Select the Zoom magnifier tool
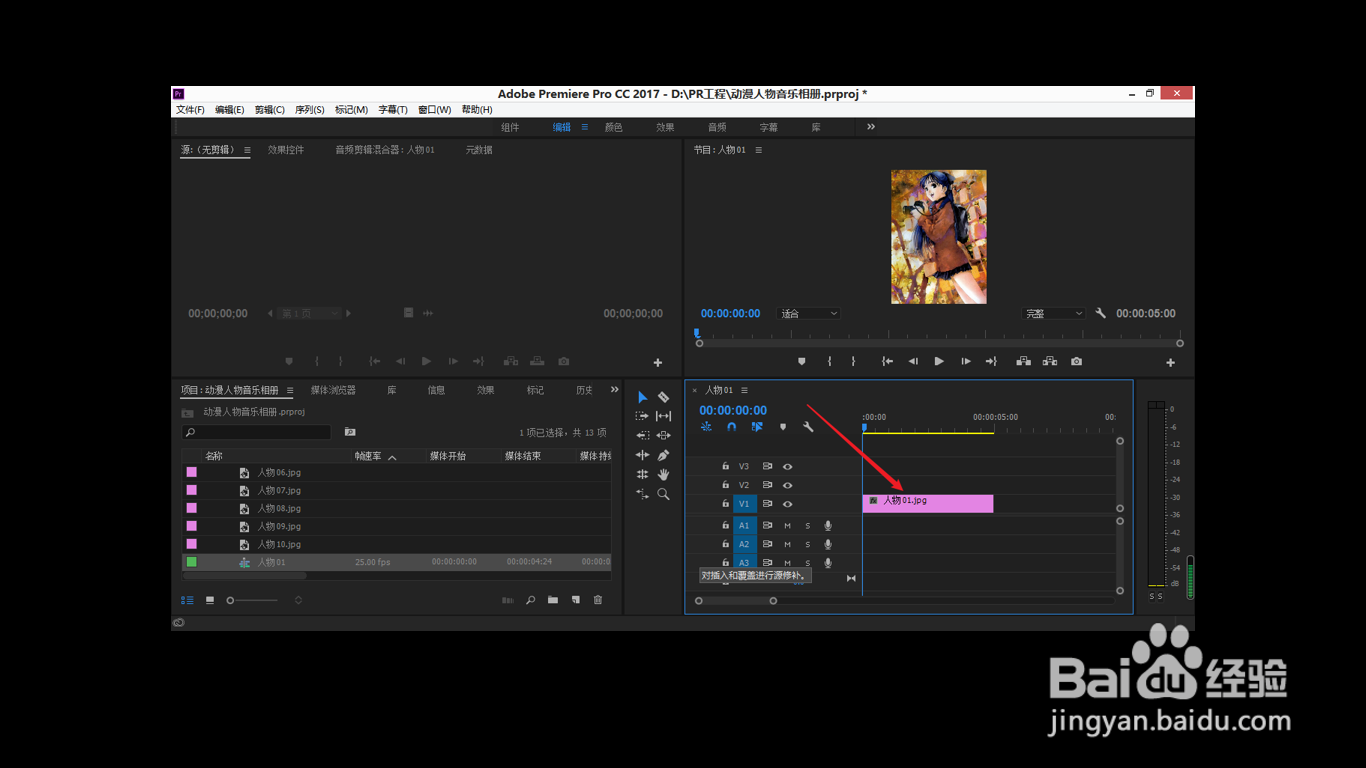This screenshot has width=1366, height=768. [x=663, y=494]
